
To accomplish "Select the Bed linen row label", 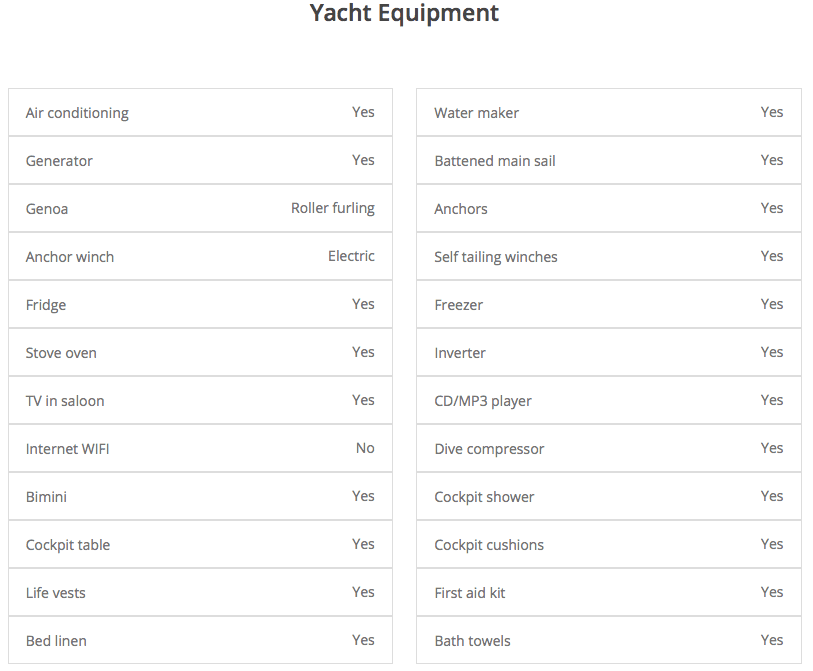I will coord(56,641).
